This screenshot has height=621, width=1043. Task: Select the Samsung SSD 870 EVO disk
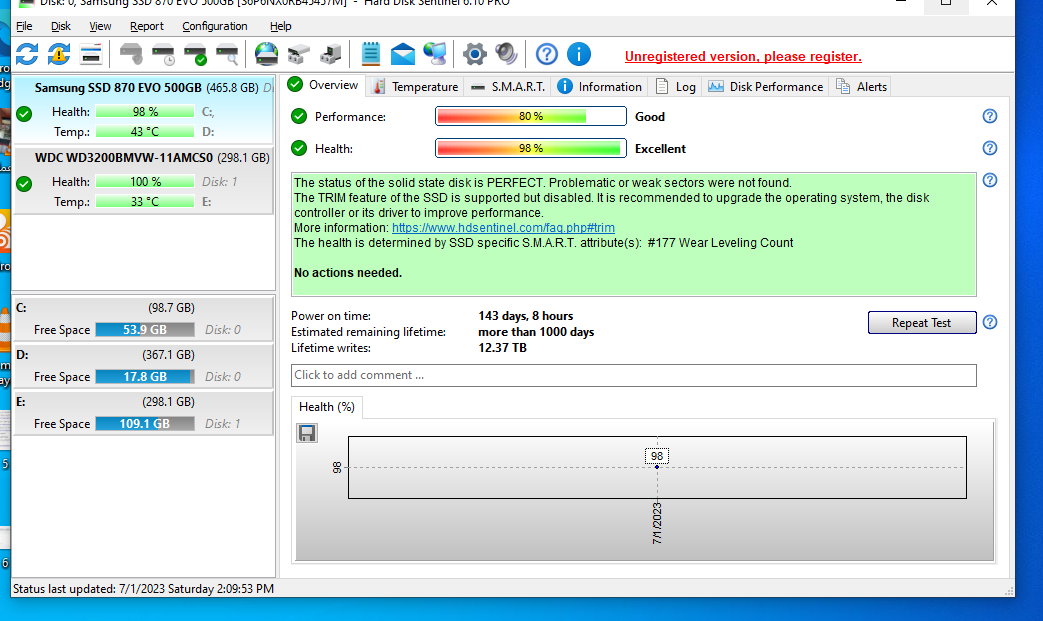[x=144, y=110]
